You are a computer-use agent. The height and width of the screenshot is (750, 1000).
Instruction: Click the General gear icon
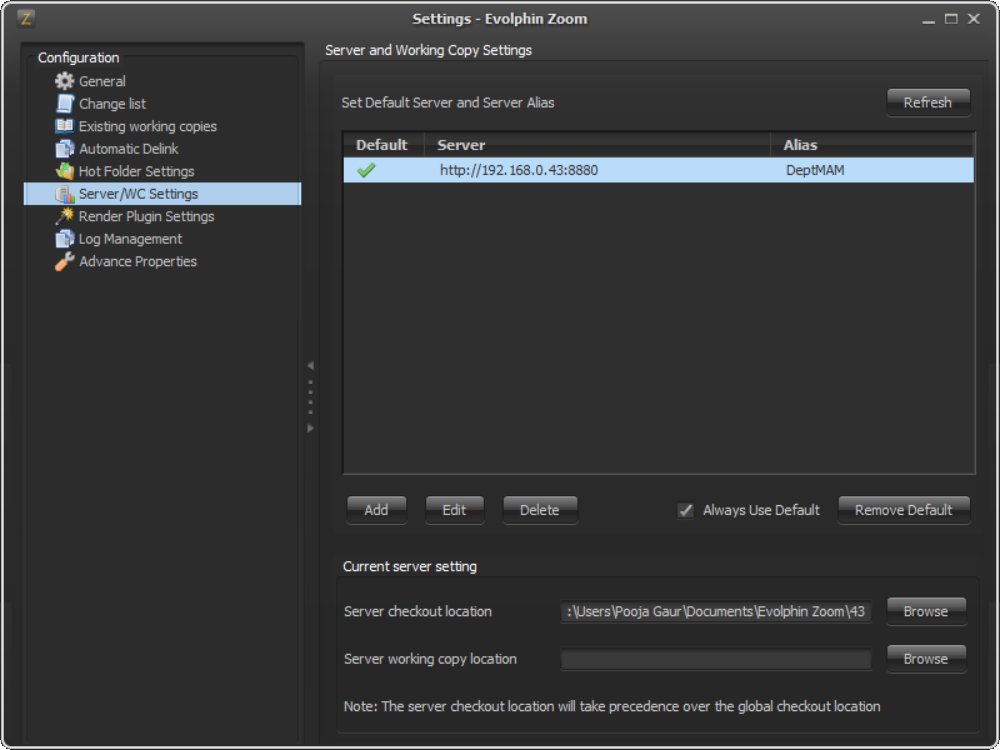pos(64,81)
